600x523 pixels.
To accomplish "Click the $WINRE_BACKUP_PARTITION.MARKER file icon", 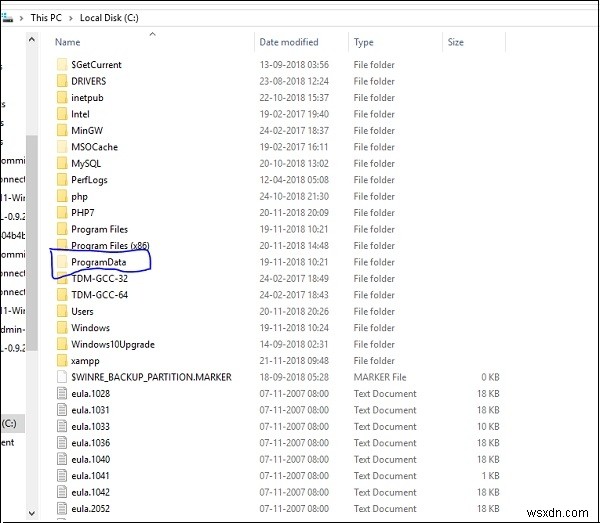I will (x=62, y=377).
